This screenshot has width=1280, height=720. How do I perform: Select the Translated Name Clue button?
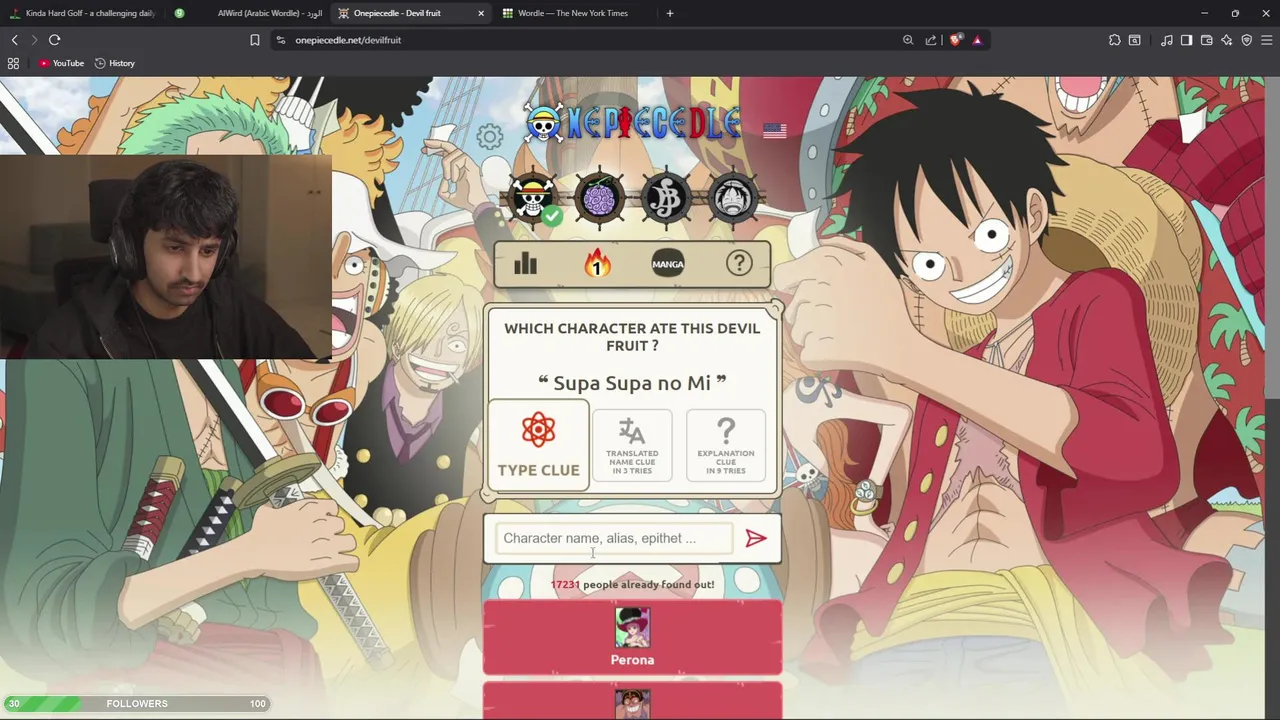click(632, 445)
